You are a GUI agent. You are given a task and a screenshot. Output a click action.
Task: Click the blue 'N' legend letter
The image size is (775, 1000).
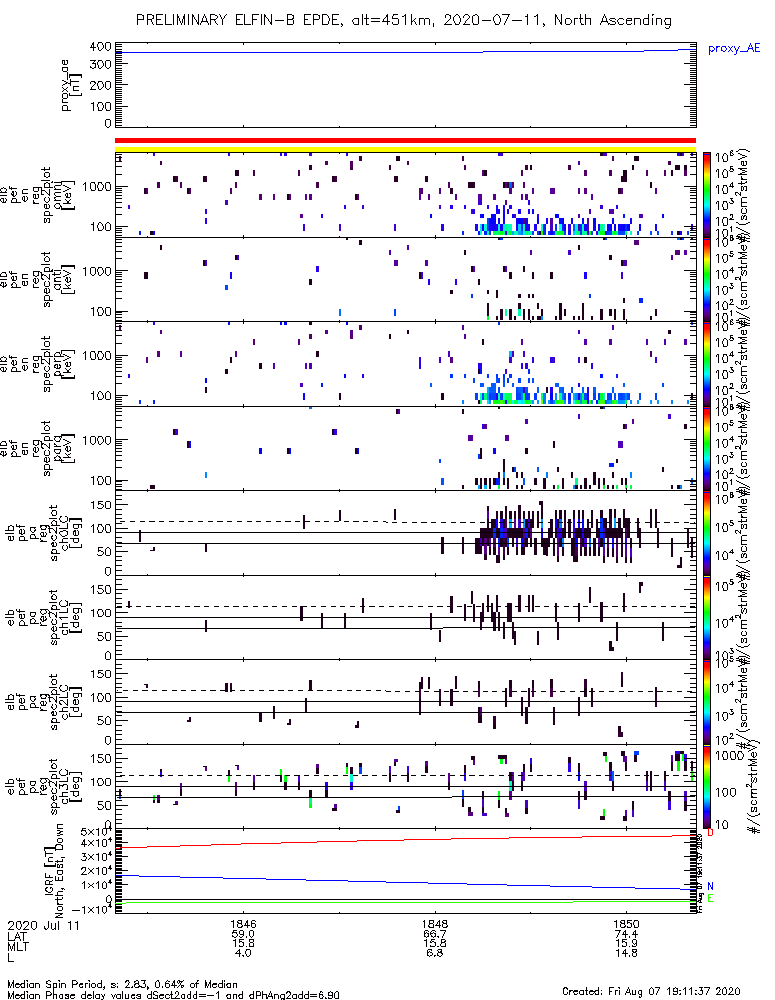point(711,886)
